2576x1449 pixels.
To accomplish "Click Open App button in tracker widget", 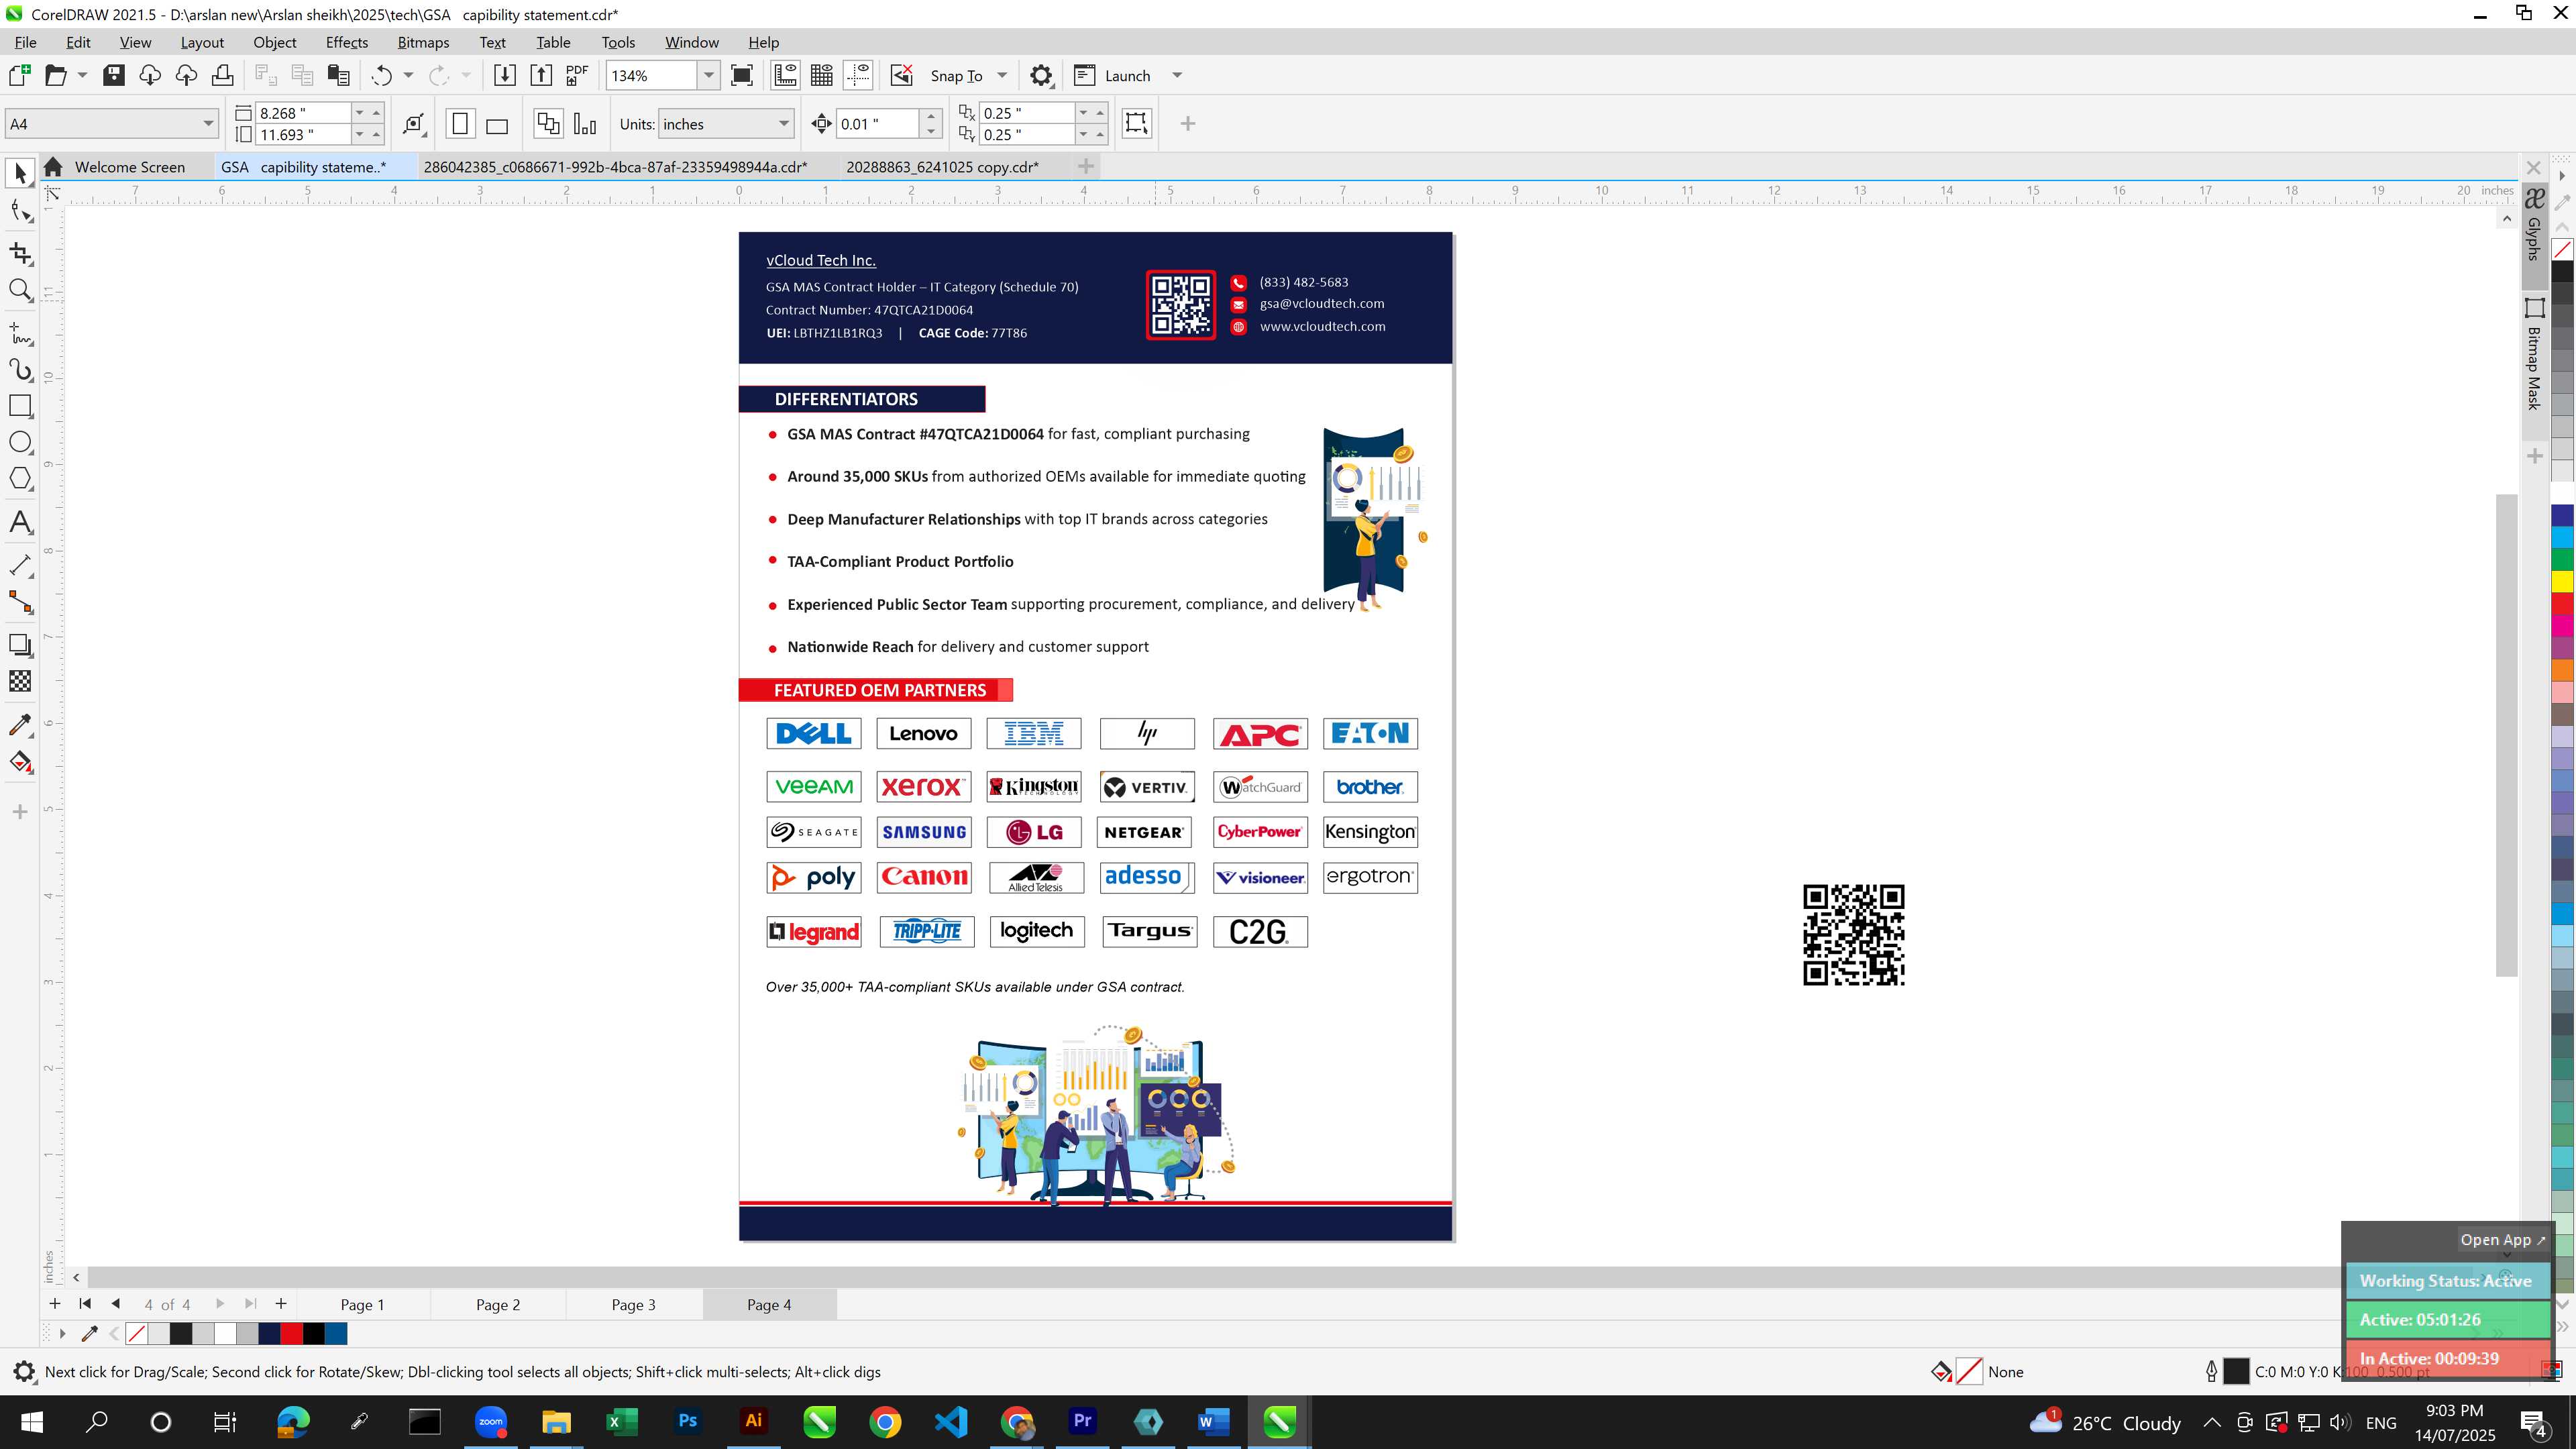I will [2502, 1240].
